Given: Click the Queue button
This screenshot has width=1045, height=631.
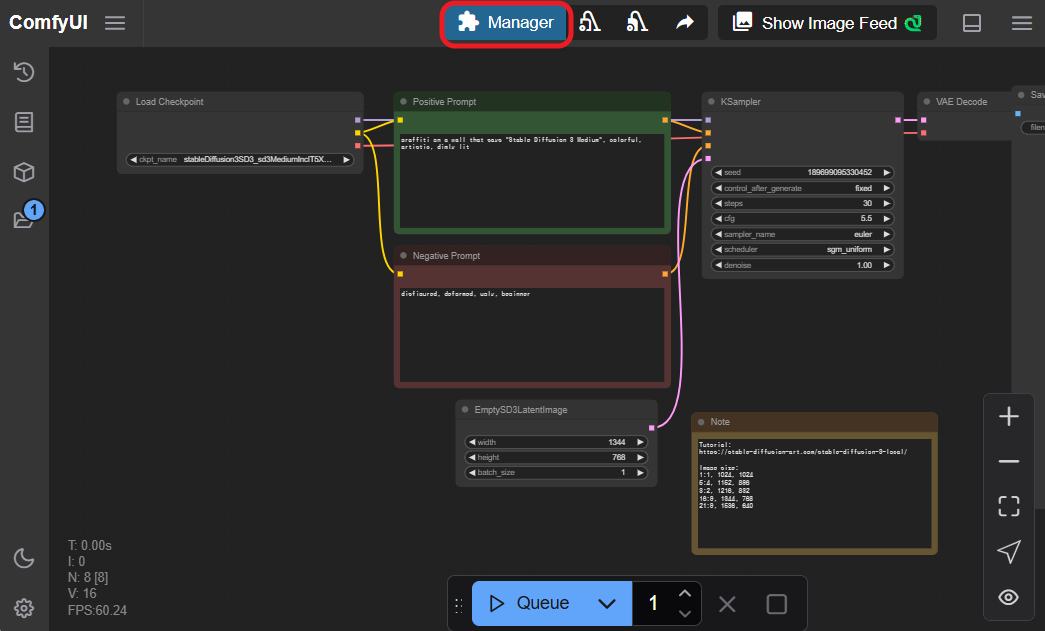Looking at the screenshot, I should [x=529, y=603].
